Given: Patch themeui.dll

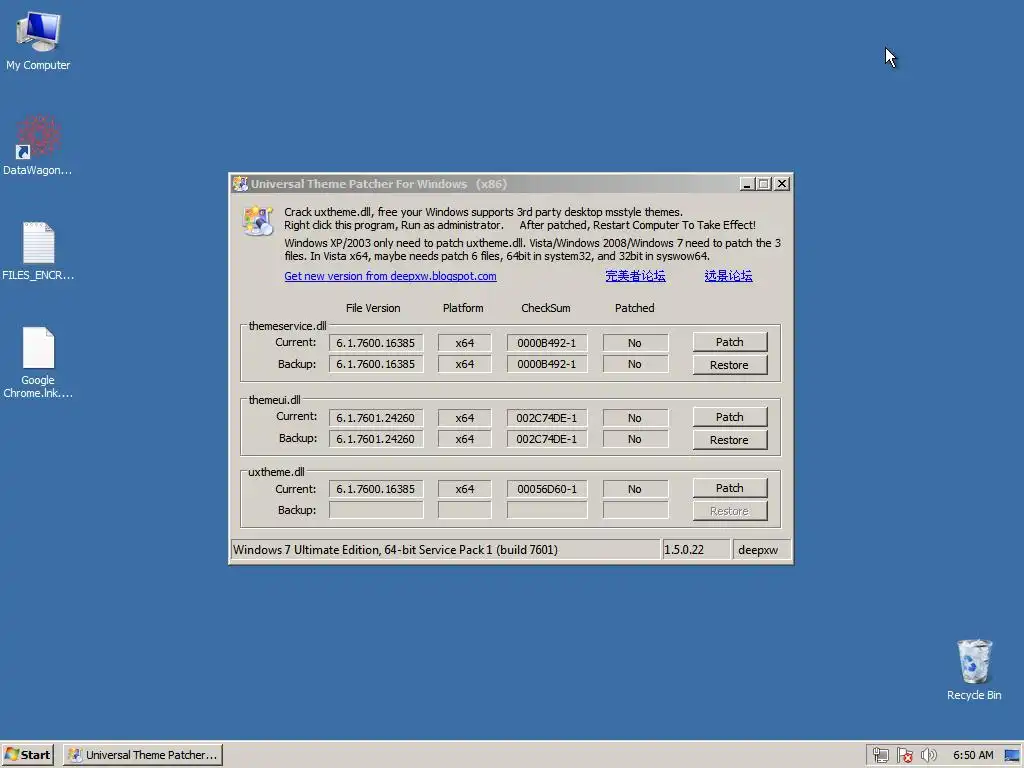Looking at the screenshot, I should (x=729, y=417).
